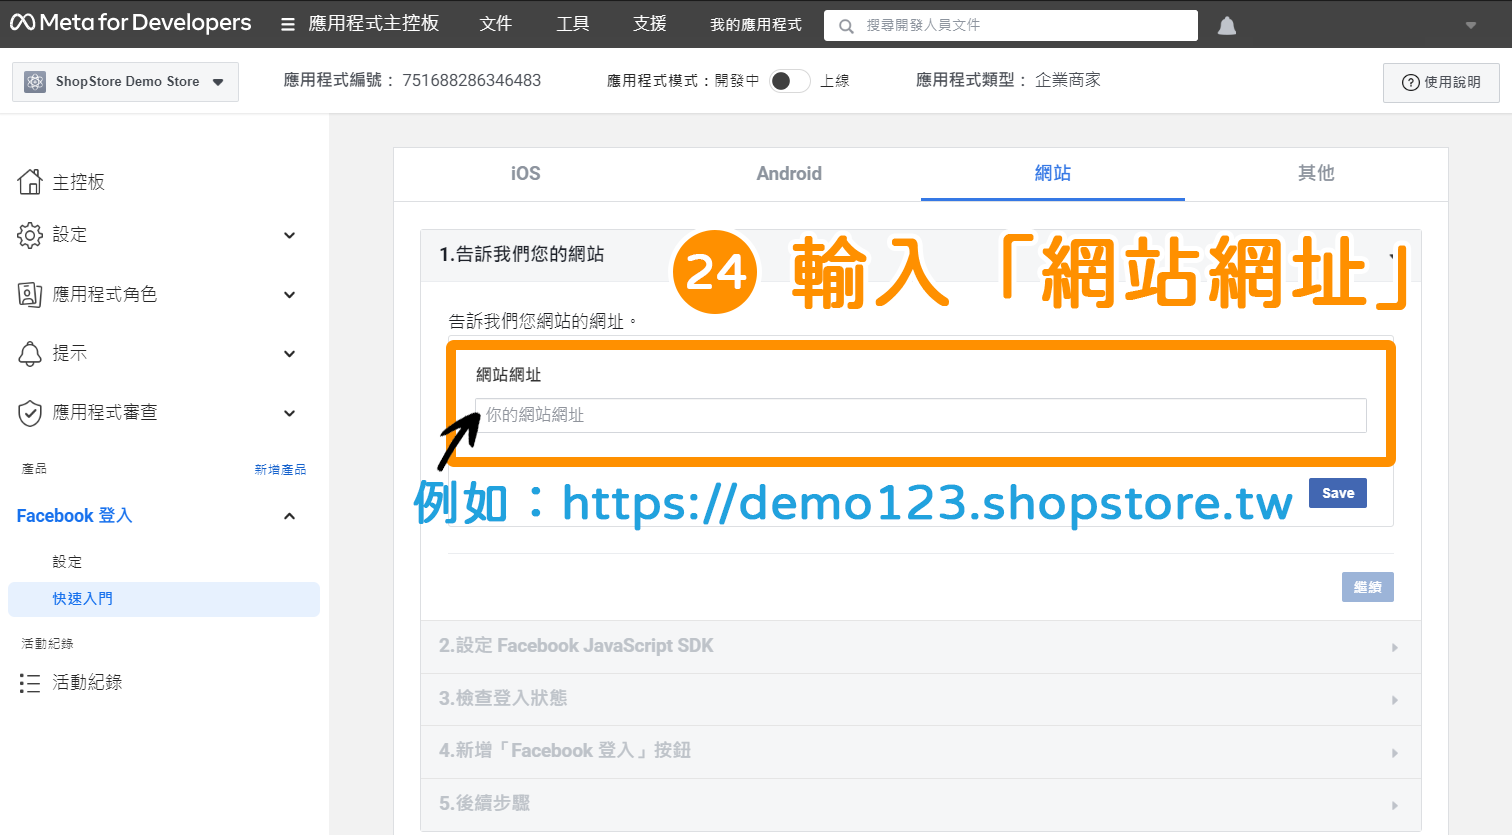
Task: Open the 應用程式主控板 link
Action: point(374,24)
